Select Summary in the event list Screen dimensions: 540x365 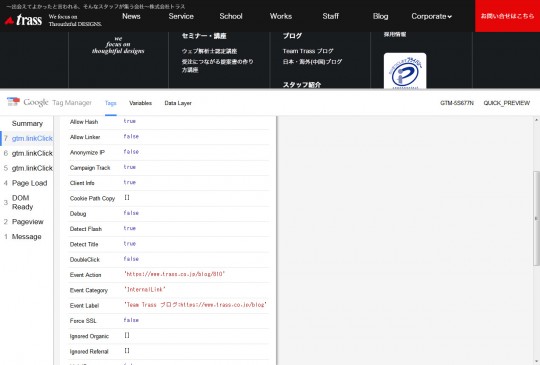coord(27,123)
